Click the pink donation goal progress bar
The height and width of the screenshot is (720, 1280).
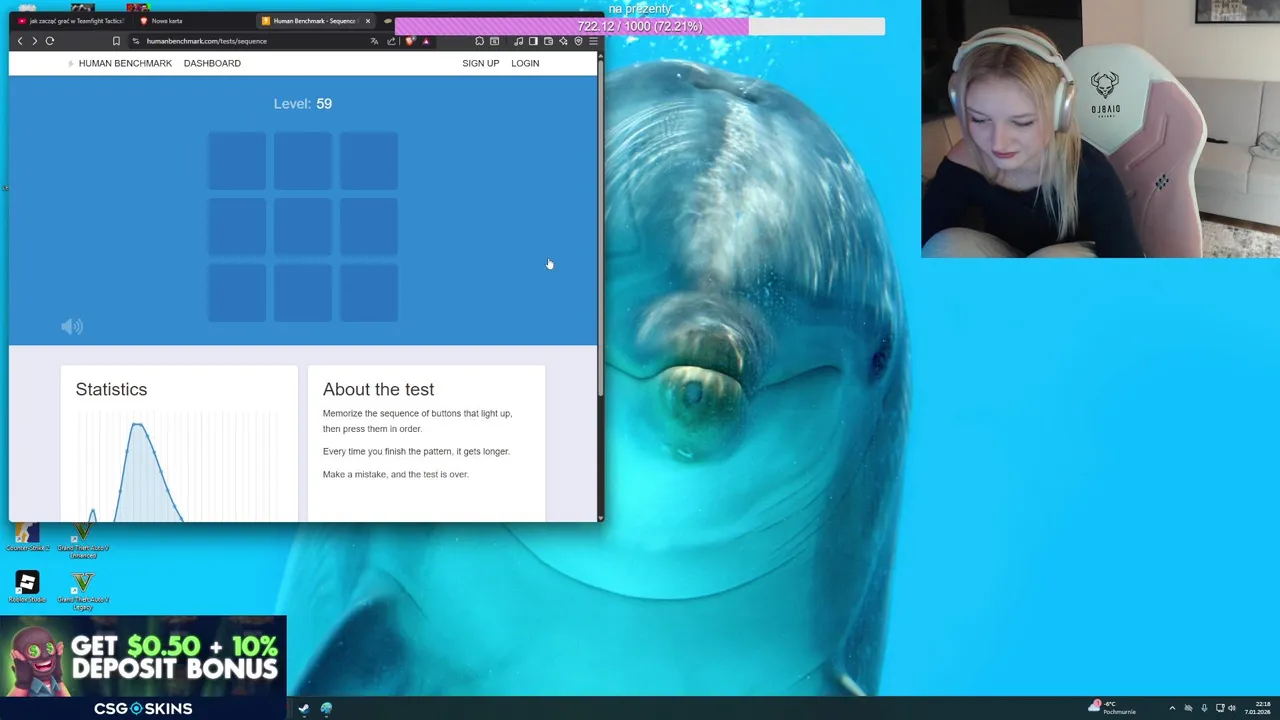[640, 26]
